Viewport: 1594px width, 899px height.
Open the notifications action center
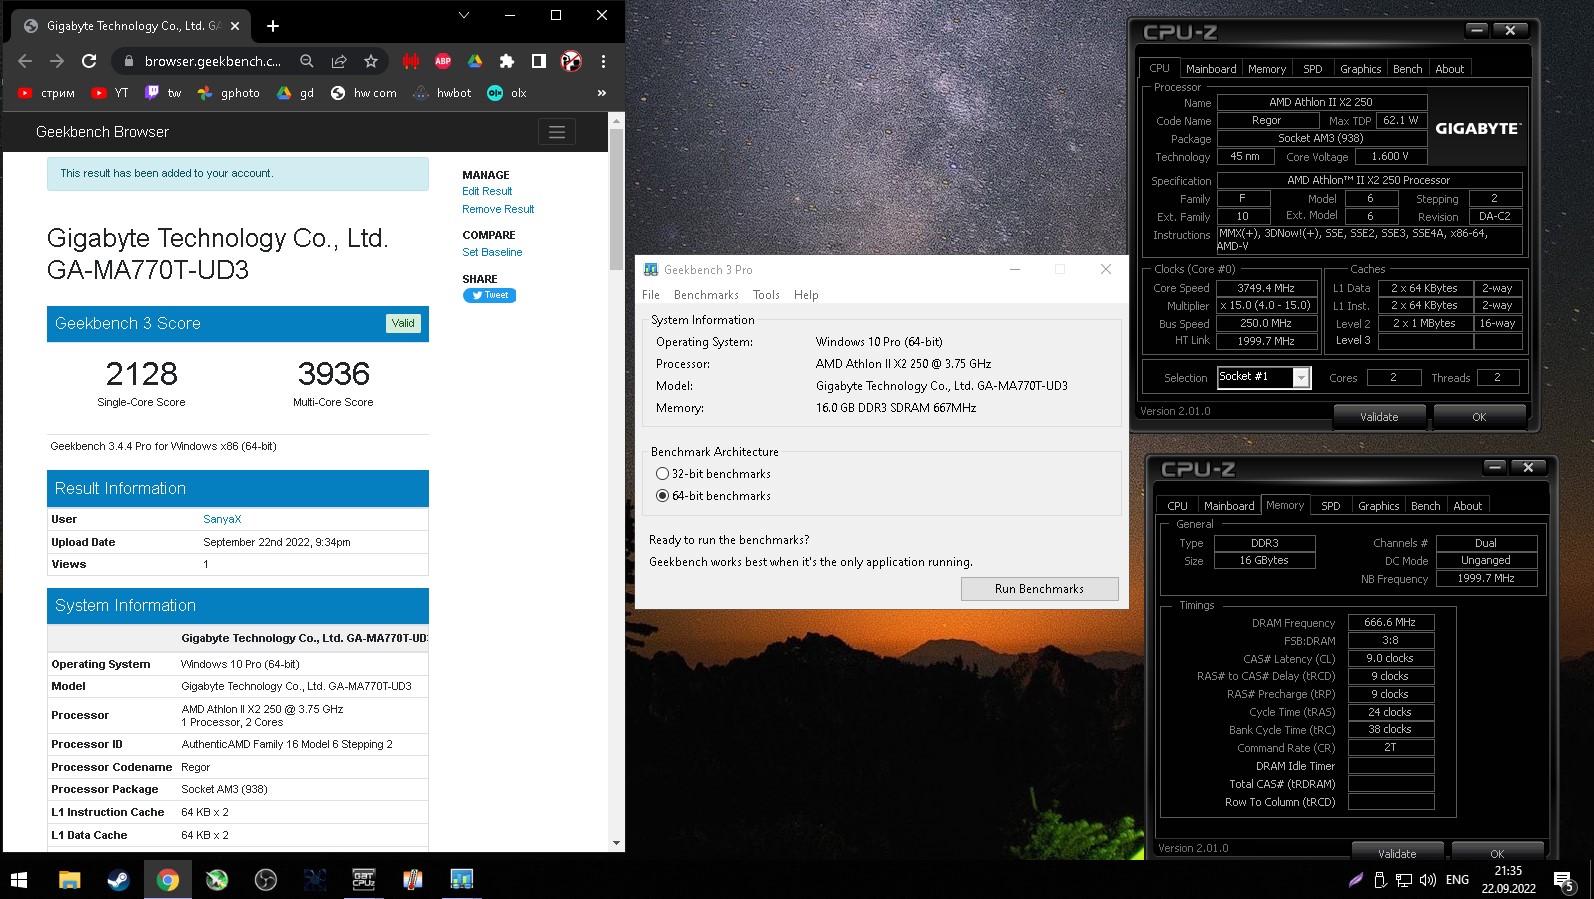click(1565, 880)
